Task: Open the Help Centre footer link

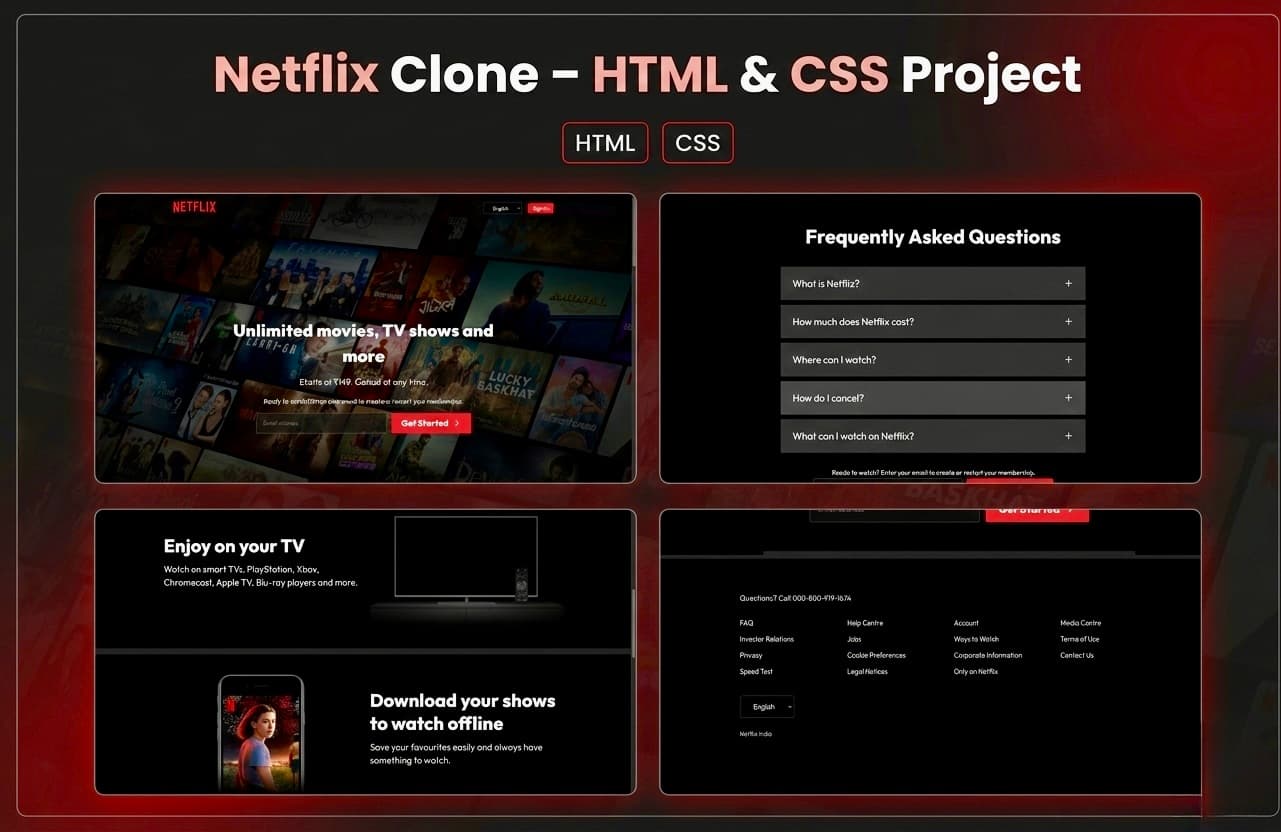Action: point(865,623)
